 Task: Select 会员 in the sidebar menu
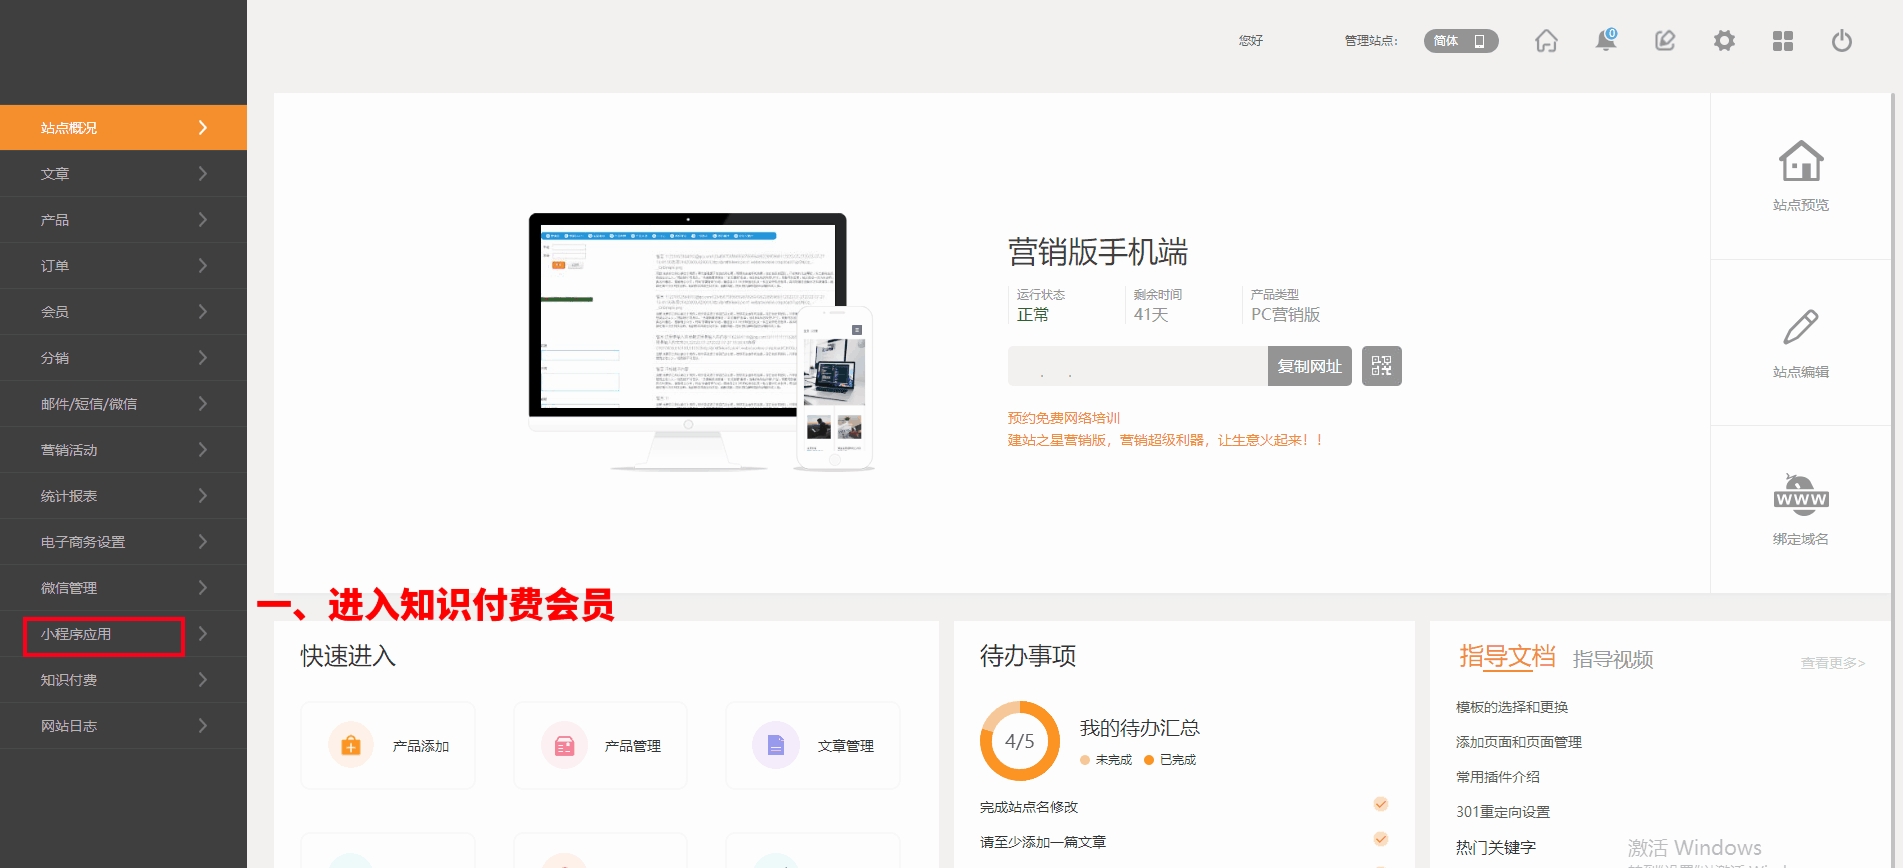pyautogui.click(x=55, y=312)
